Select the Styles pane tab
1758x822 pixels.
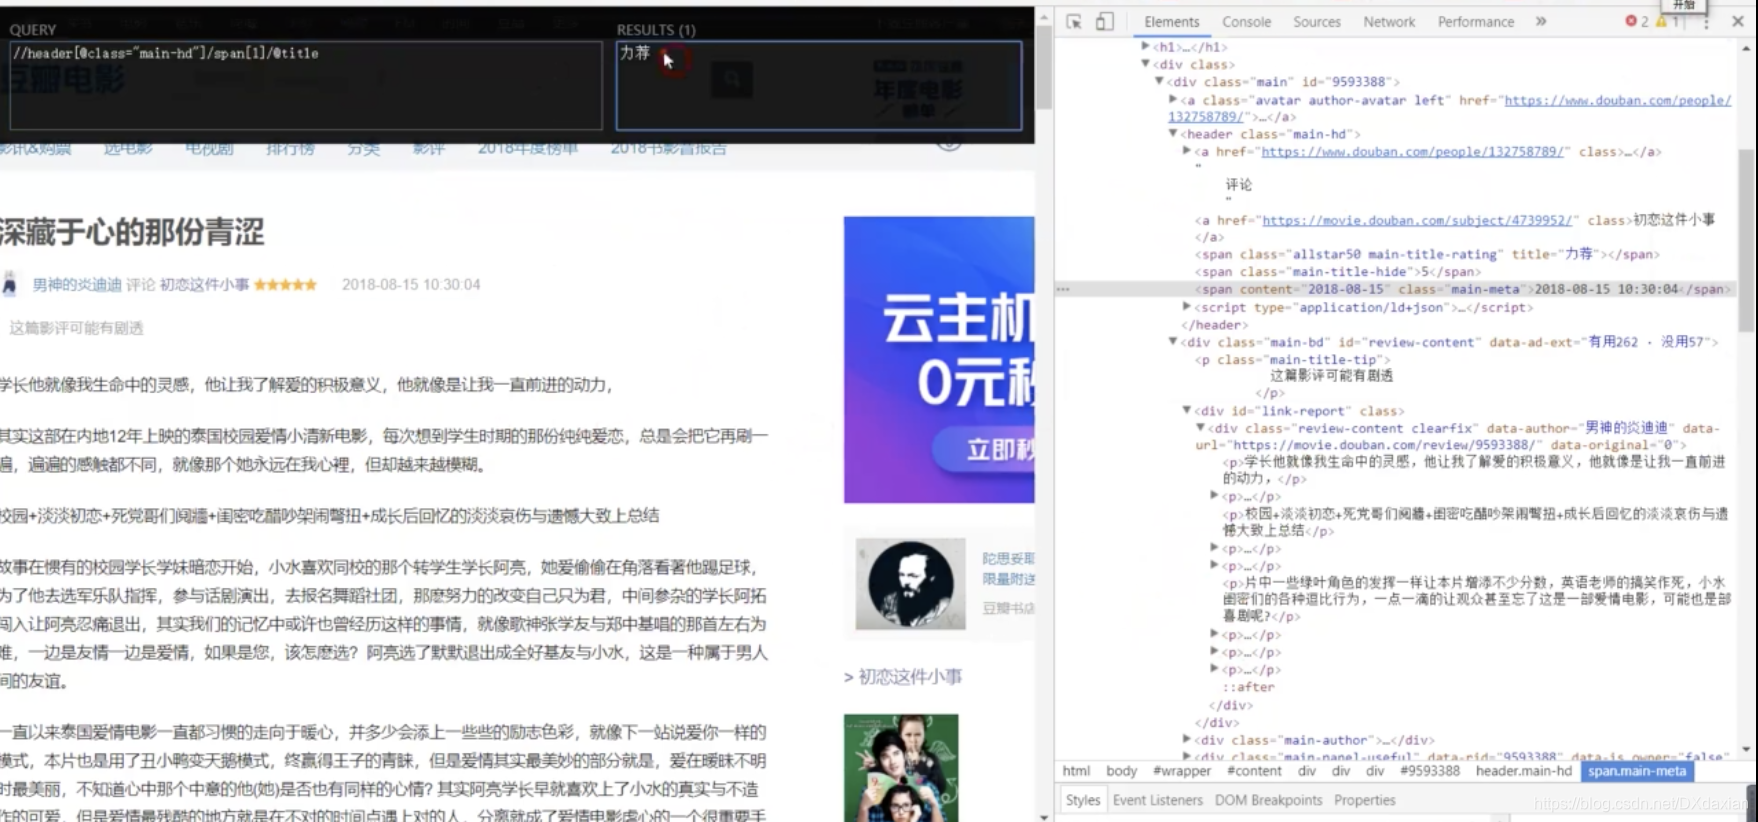tap(1082, 800)
